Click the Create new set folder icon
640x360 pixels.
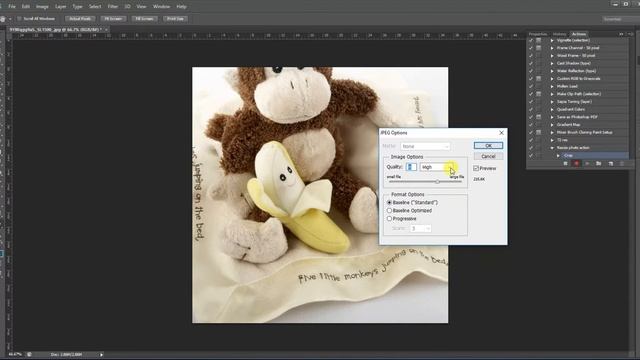(x=598, y=164)
